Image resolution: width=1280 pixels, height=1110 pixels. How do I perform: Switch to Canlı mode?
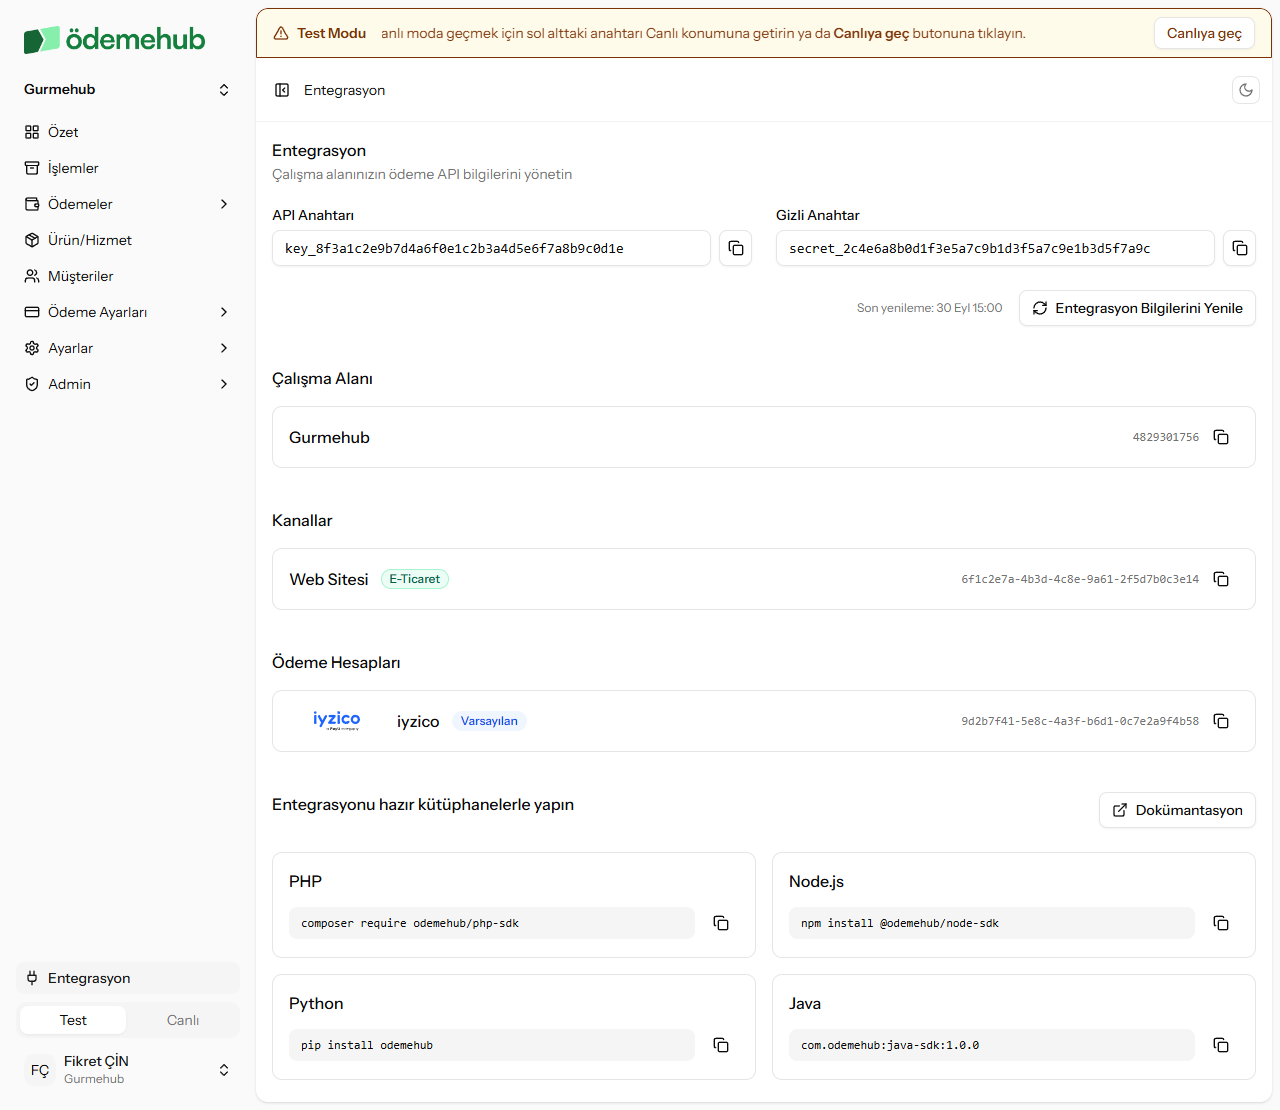tap(183, 1020)
